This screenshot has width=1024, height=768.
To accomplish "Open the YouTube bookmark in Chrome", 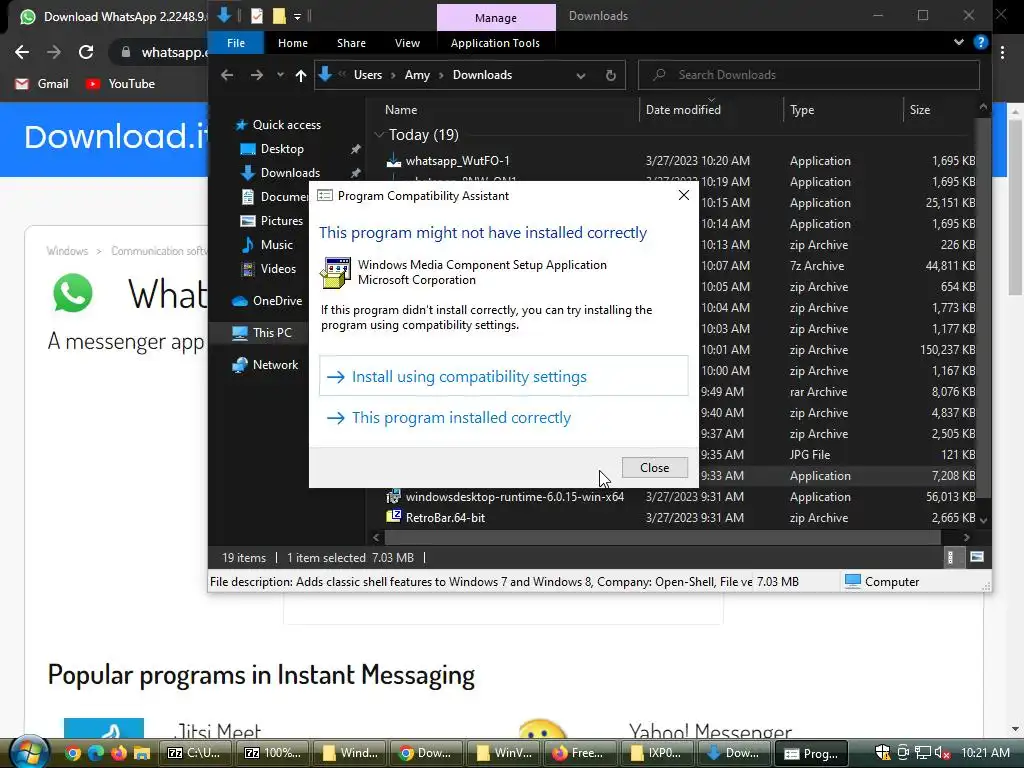I will pos(120,84).
